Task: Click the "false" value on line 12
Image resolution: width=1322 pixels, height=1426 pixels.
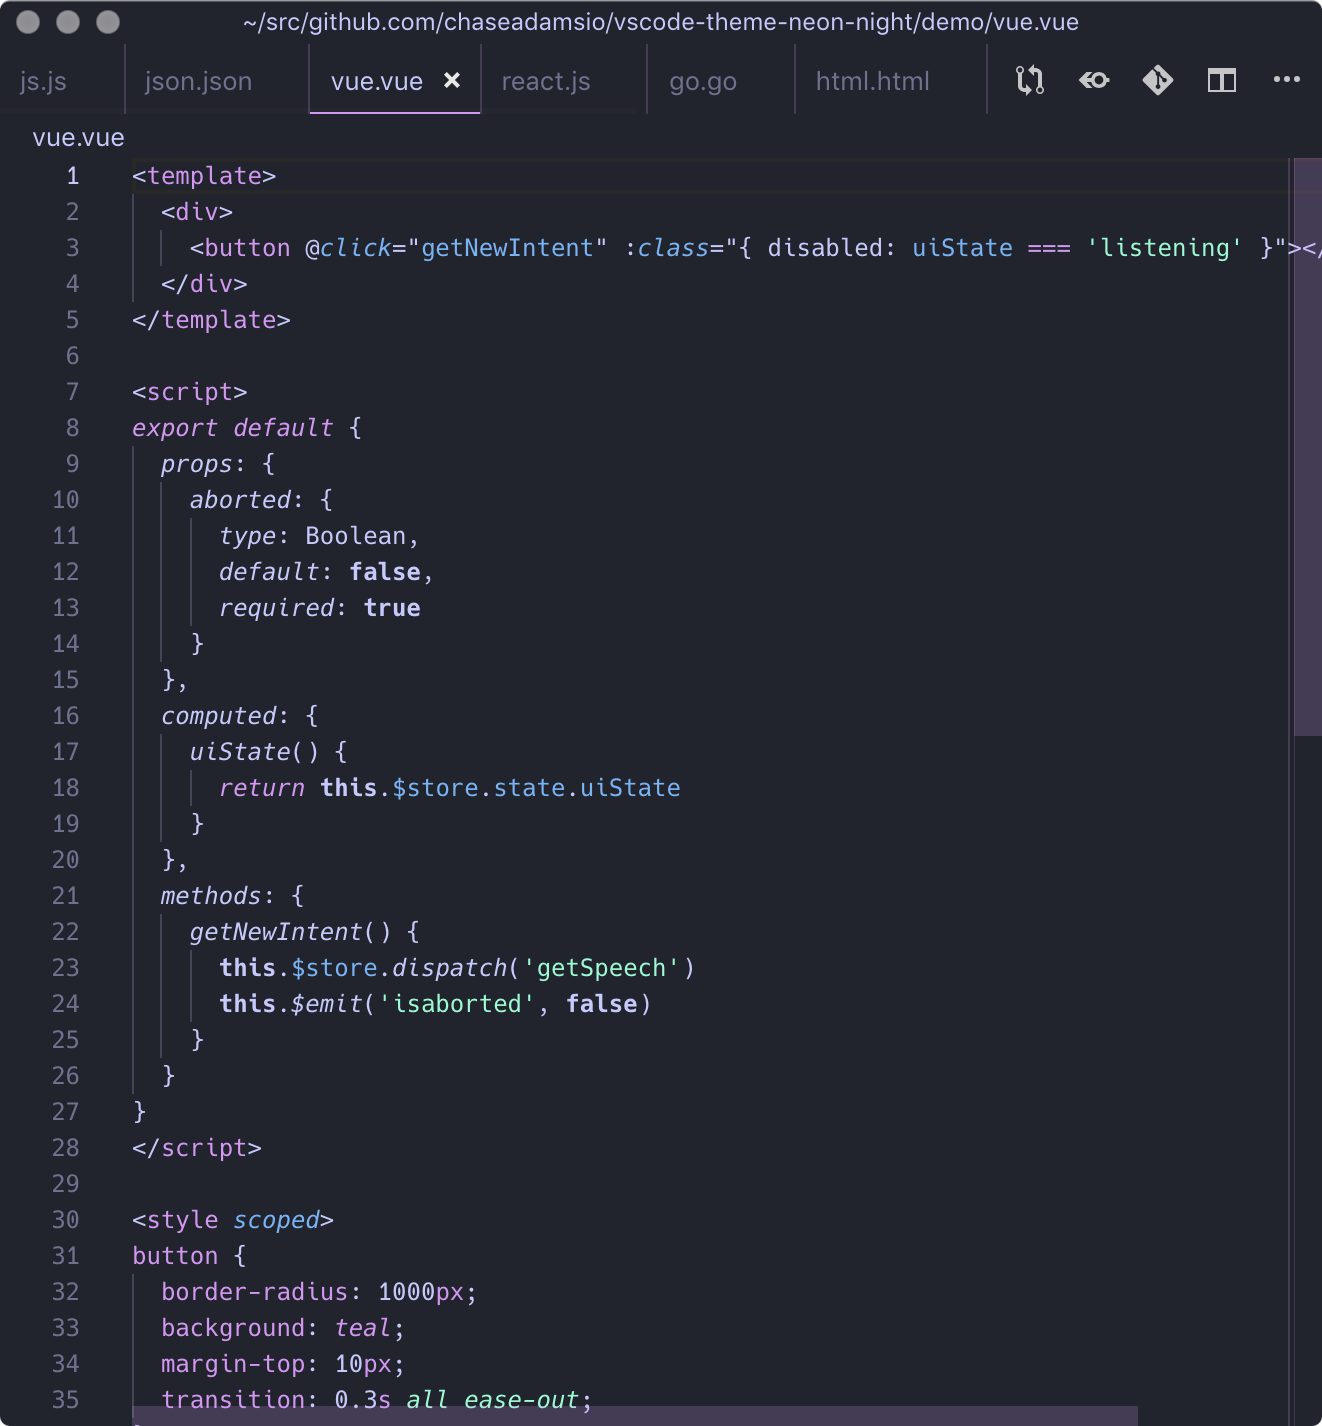Action: click(385, 572)
